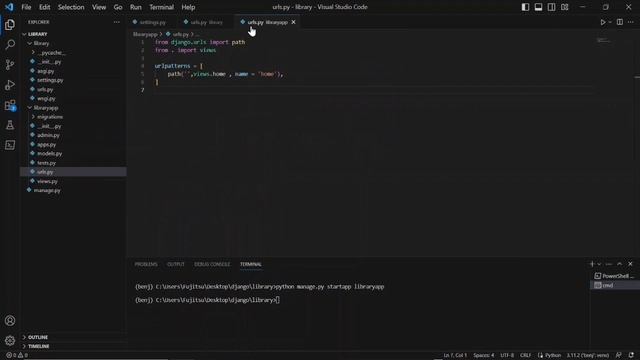This screenshot has width=640, height=360.
Task: Click errors and warnings count in status bar
Action: (17, 355)
